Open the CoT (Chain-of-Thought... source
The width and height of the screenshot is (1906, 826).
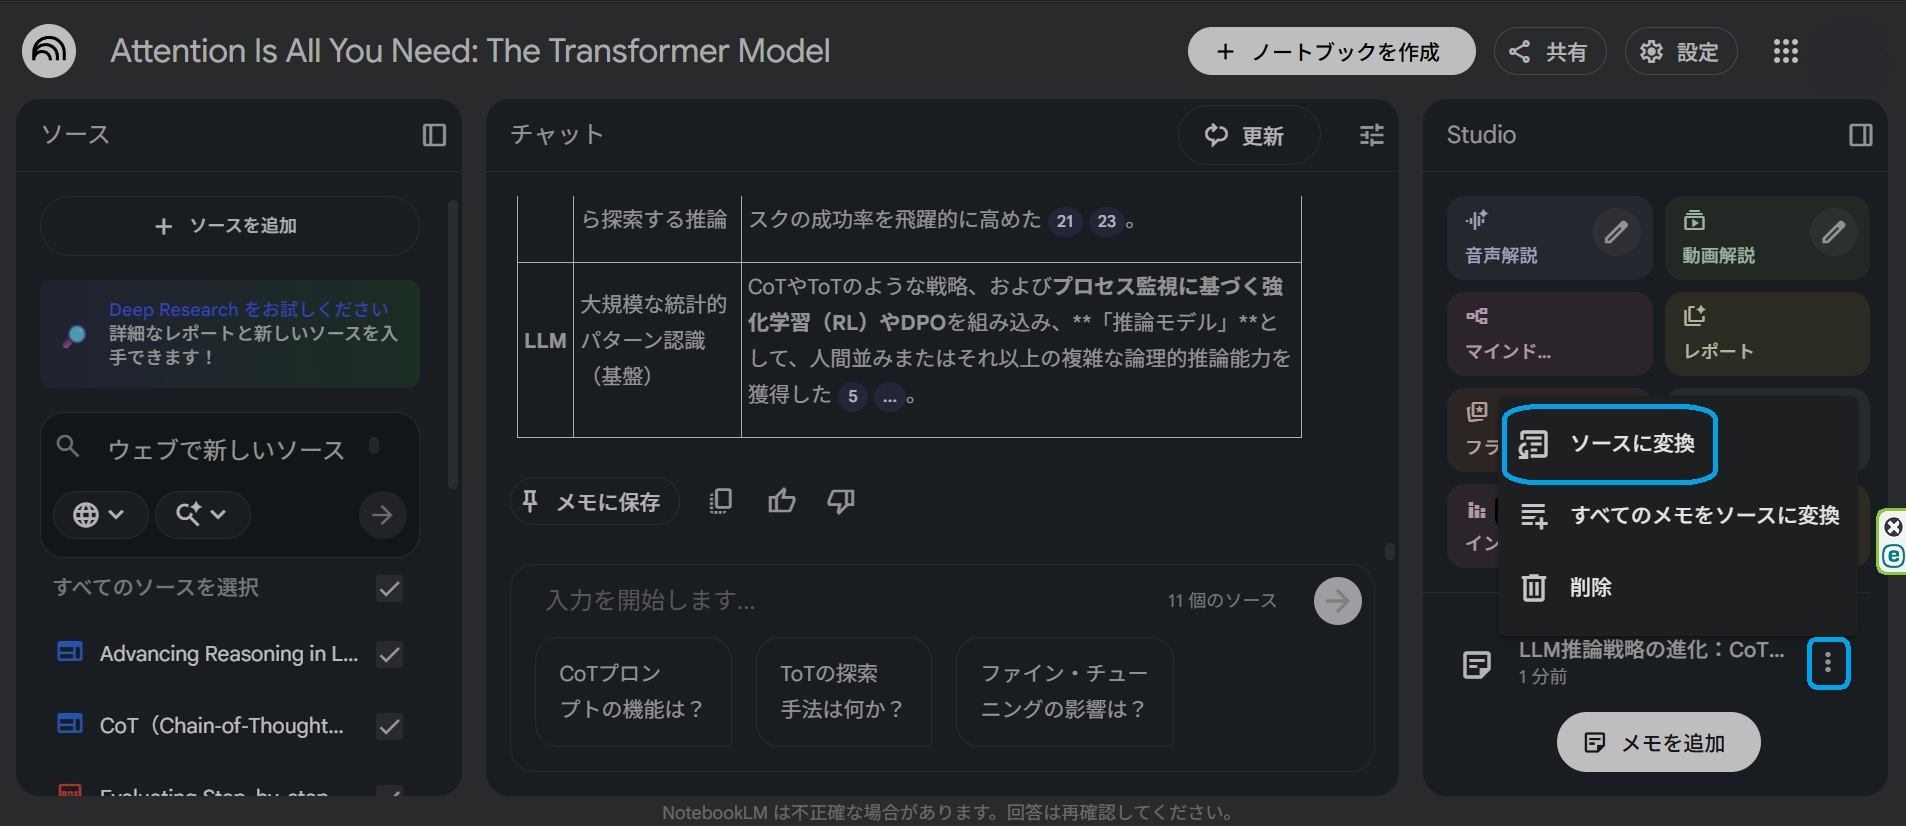click(221, 727)
